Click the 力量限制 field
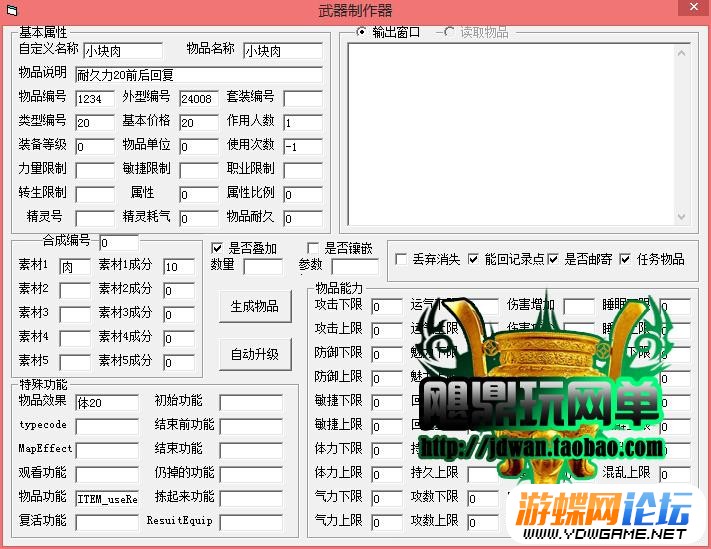 (95, 171)
